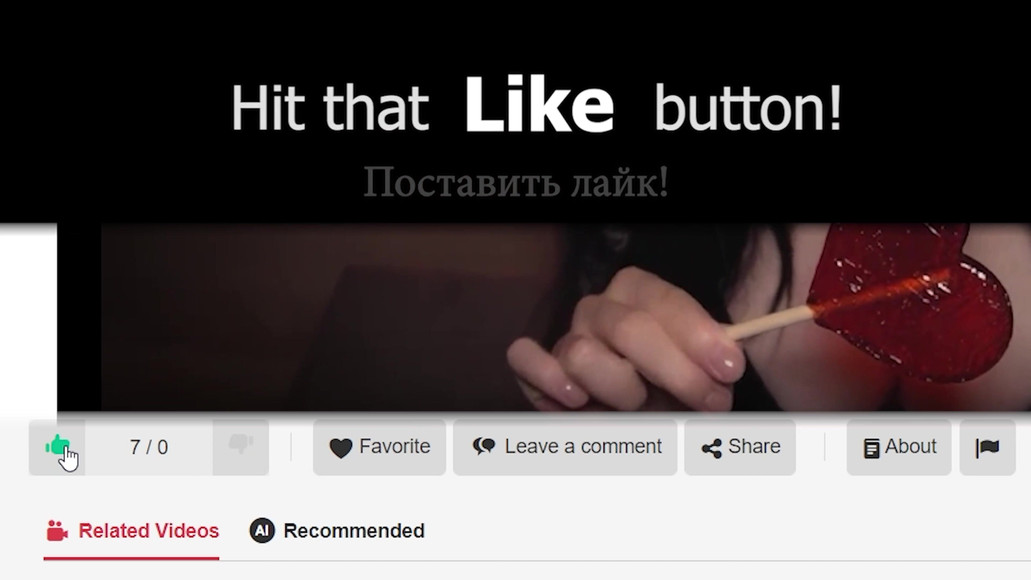Image resolution: width=1031 pixels, height=580 pixels.
Task: Click the red camera Related Videos icon
Action: [57, 531]
